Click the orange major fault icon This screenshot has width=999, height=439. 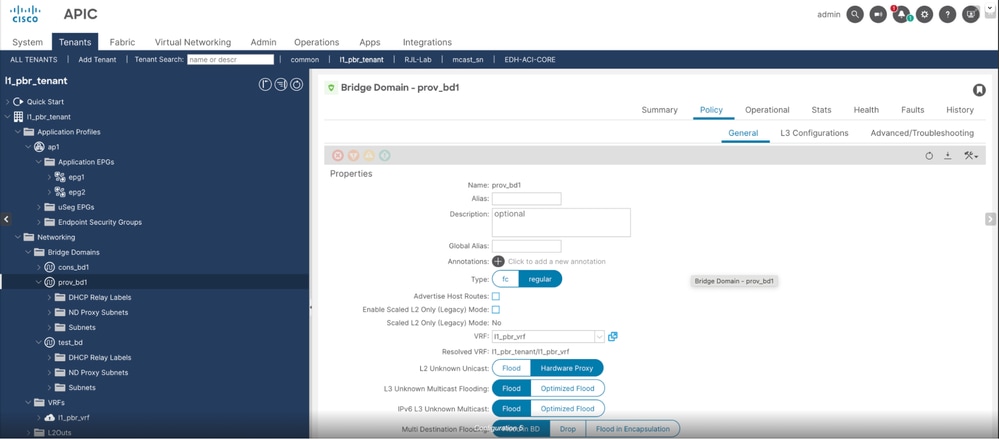(353, 155)
